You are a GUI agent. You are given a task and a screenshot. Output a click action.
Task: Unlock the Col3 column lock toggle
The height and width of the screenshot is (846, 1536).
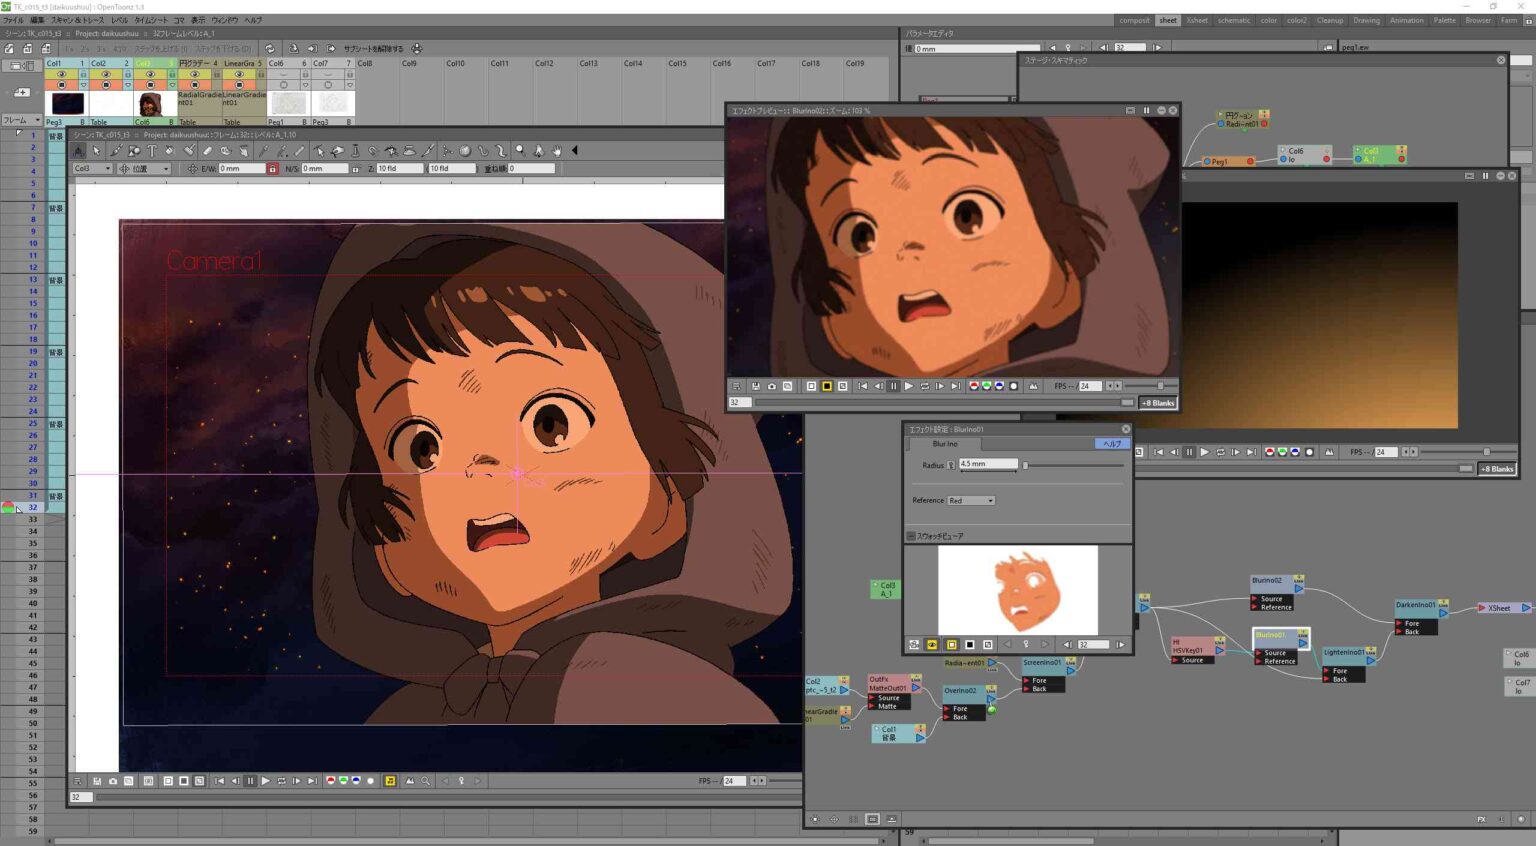pos(171,74)
